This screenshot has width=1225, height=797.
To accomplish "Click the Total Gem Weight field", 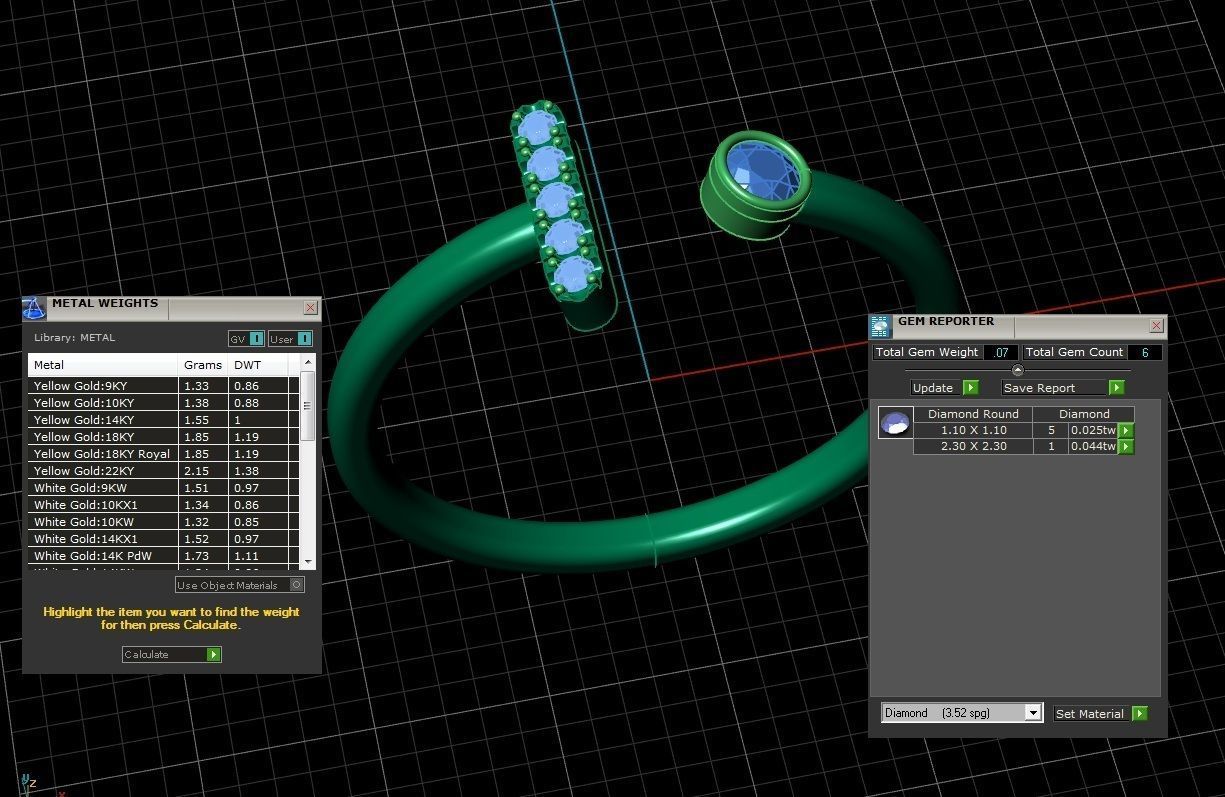I will click(x=1000, y=352).
